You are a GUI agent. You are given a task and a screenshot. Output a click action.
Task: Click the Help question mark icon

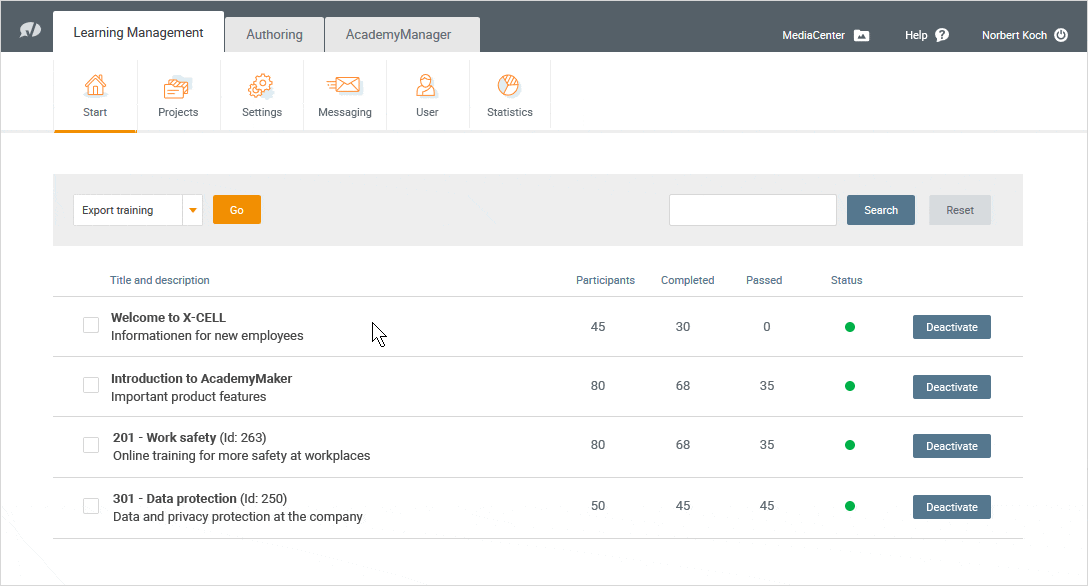coord(942,35)
